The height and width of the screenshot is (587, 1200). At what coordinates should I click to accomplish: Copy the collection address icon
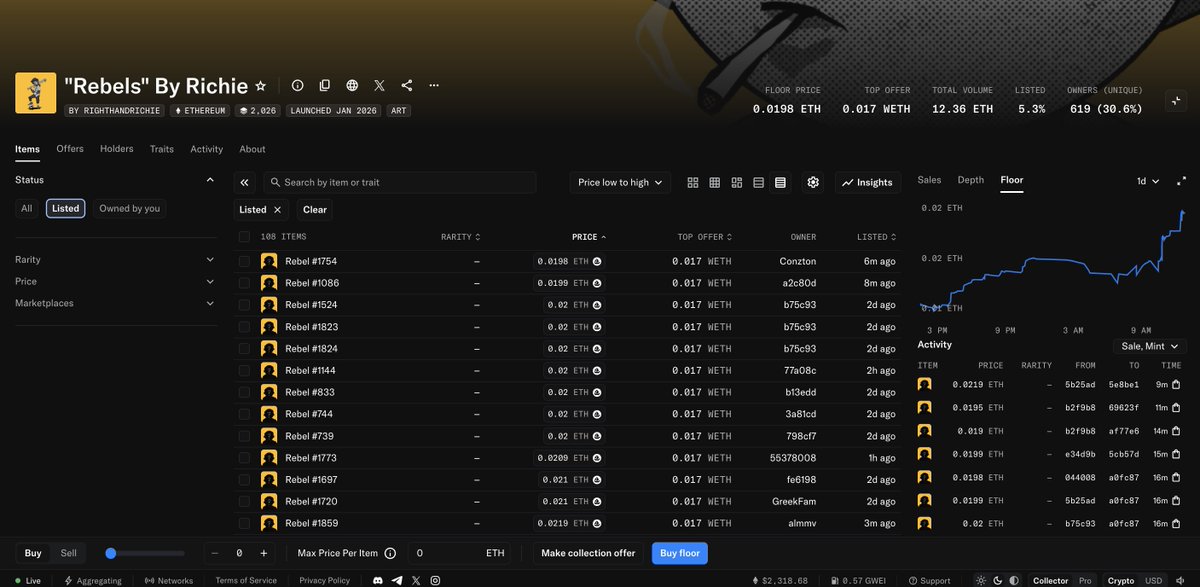[325, 86]
